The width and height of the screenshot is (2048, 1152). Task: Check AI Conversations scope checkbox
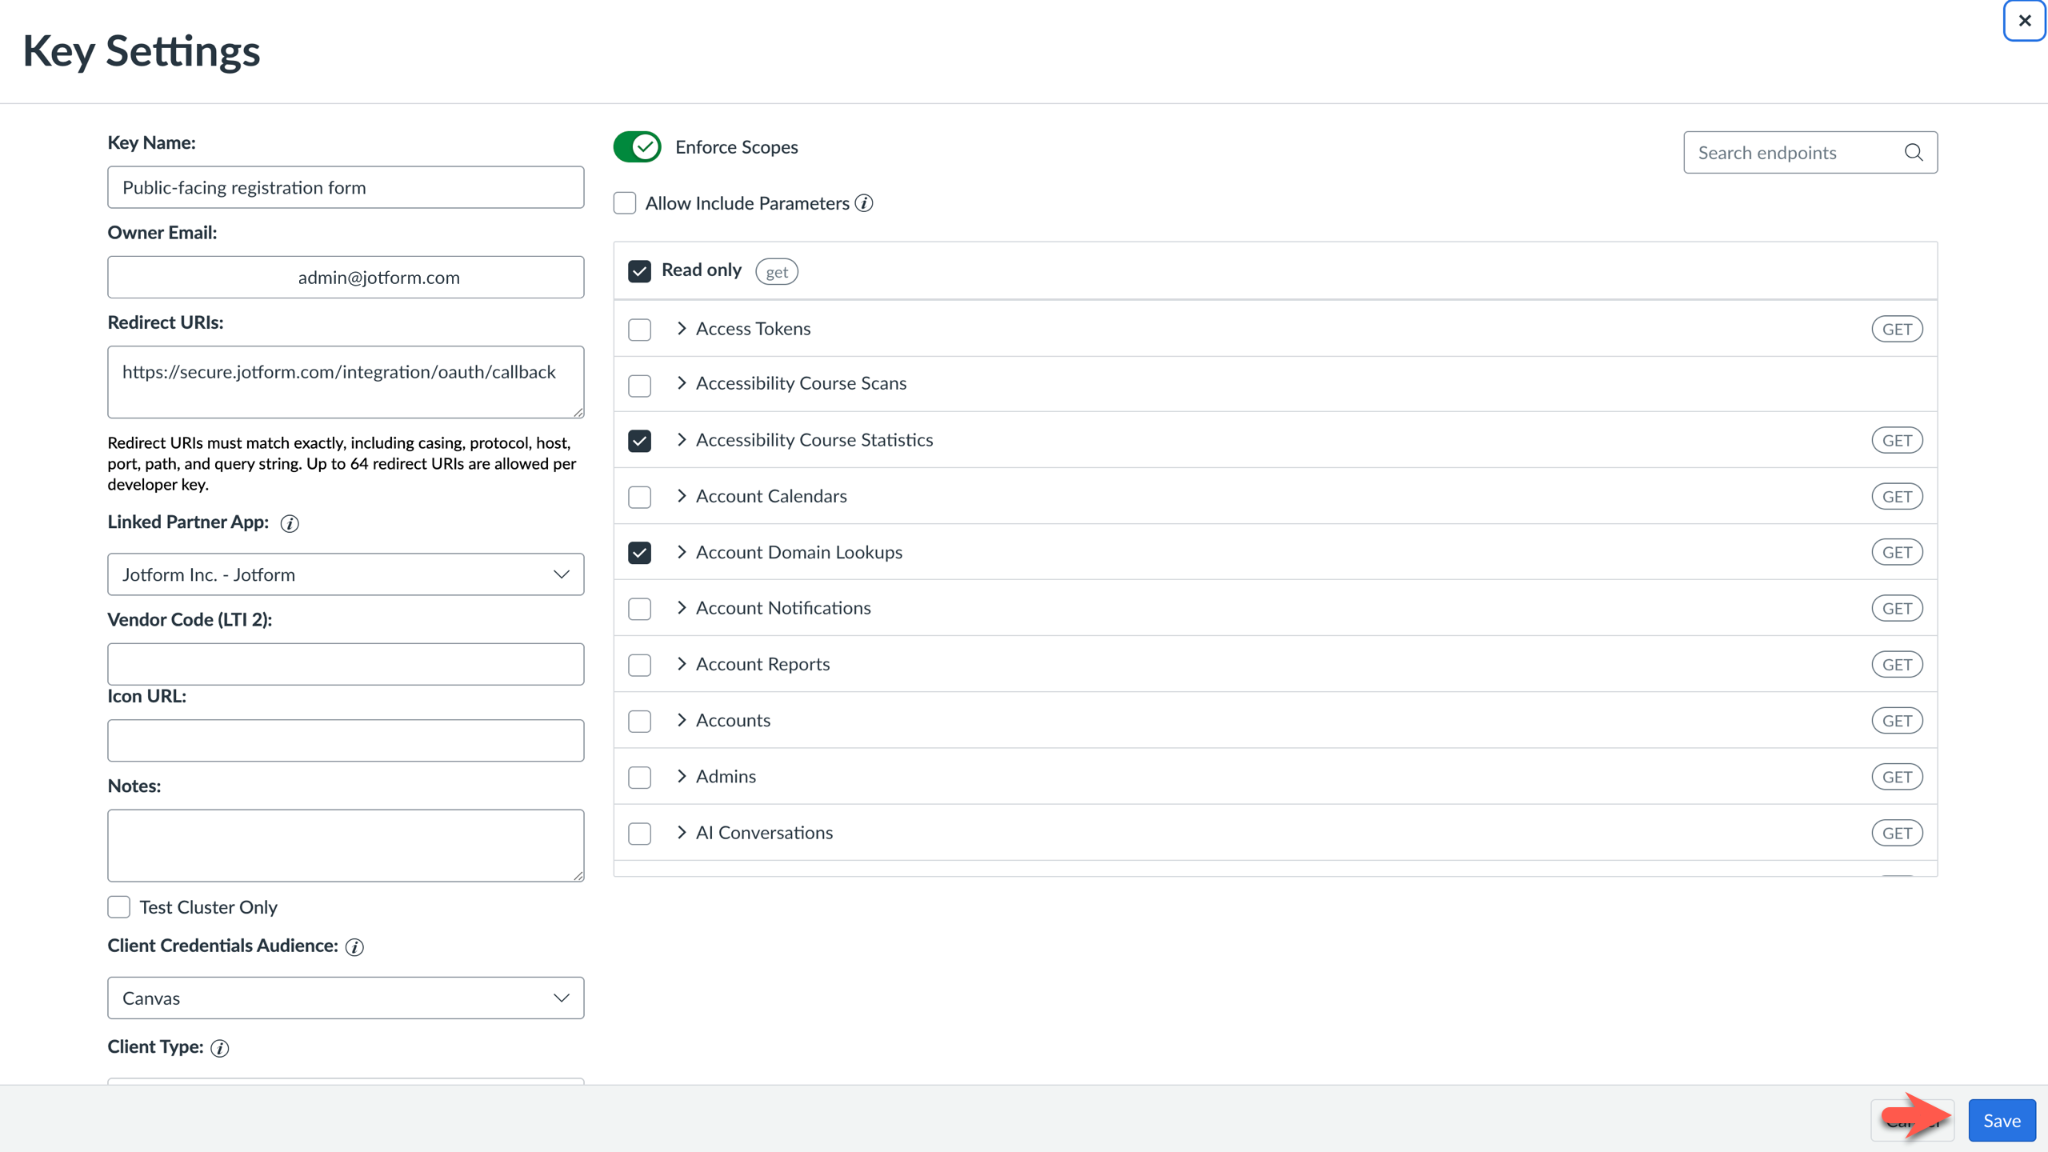(x=640, y=833)
